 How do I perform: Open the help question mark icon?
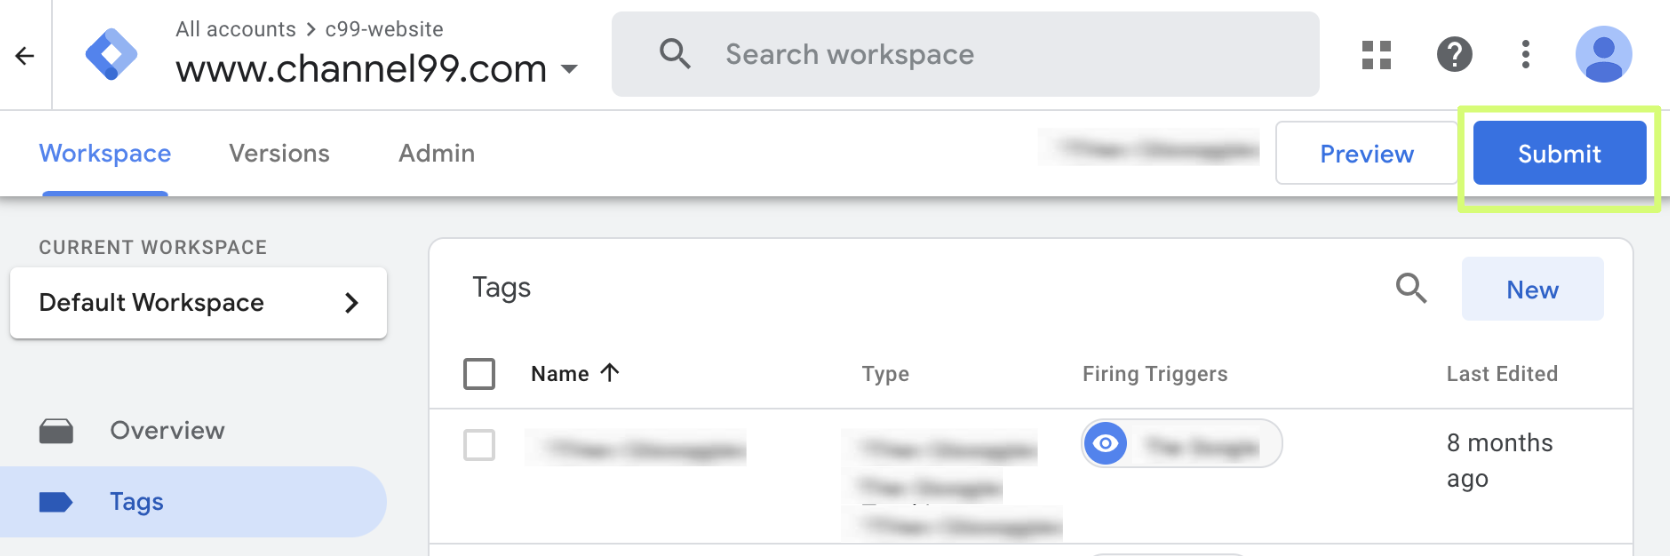[1454, 54]
